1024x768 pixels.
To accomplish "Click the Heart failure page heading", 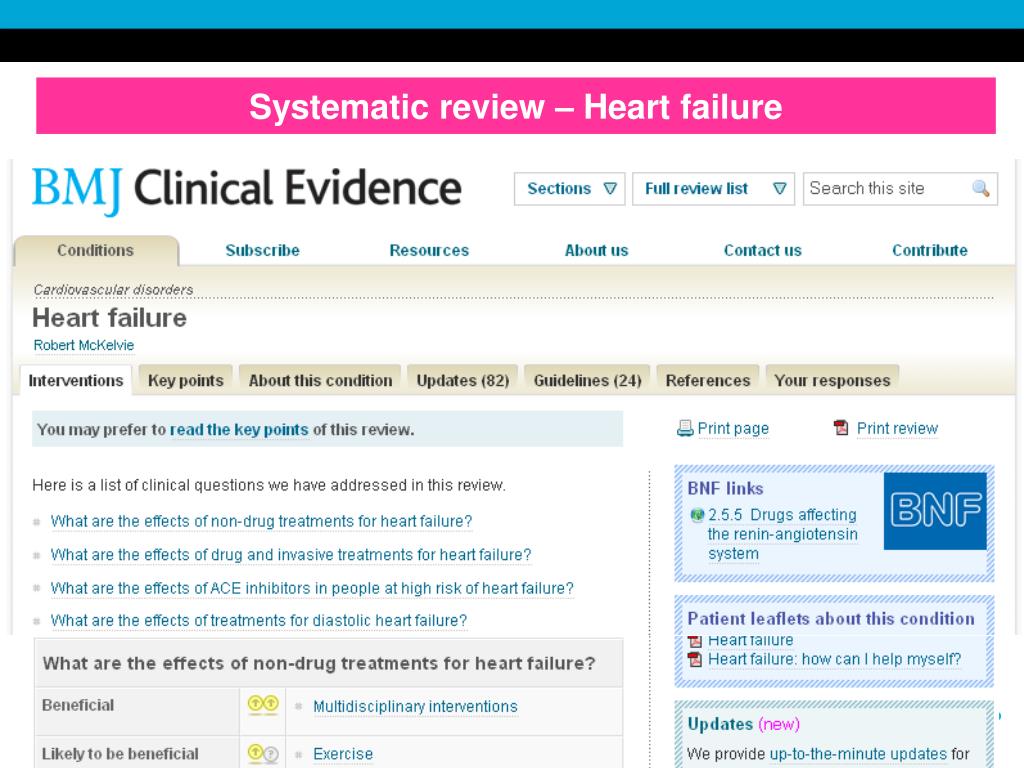I will [110, 318].
